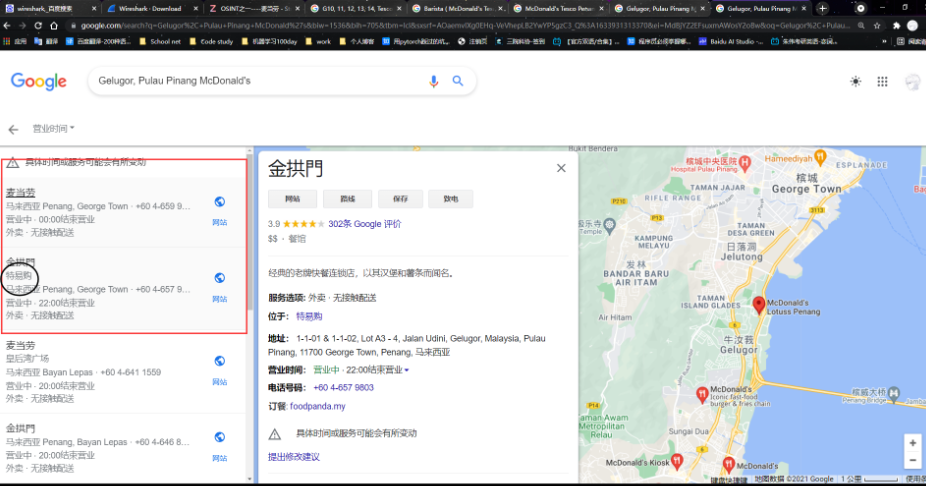This screenshot has height=486, width=926.
Task: Open the Google apps grid
Action: click(882, 81)
